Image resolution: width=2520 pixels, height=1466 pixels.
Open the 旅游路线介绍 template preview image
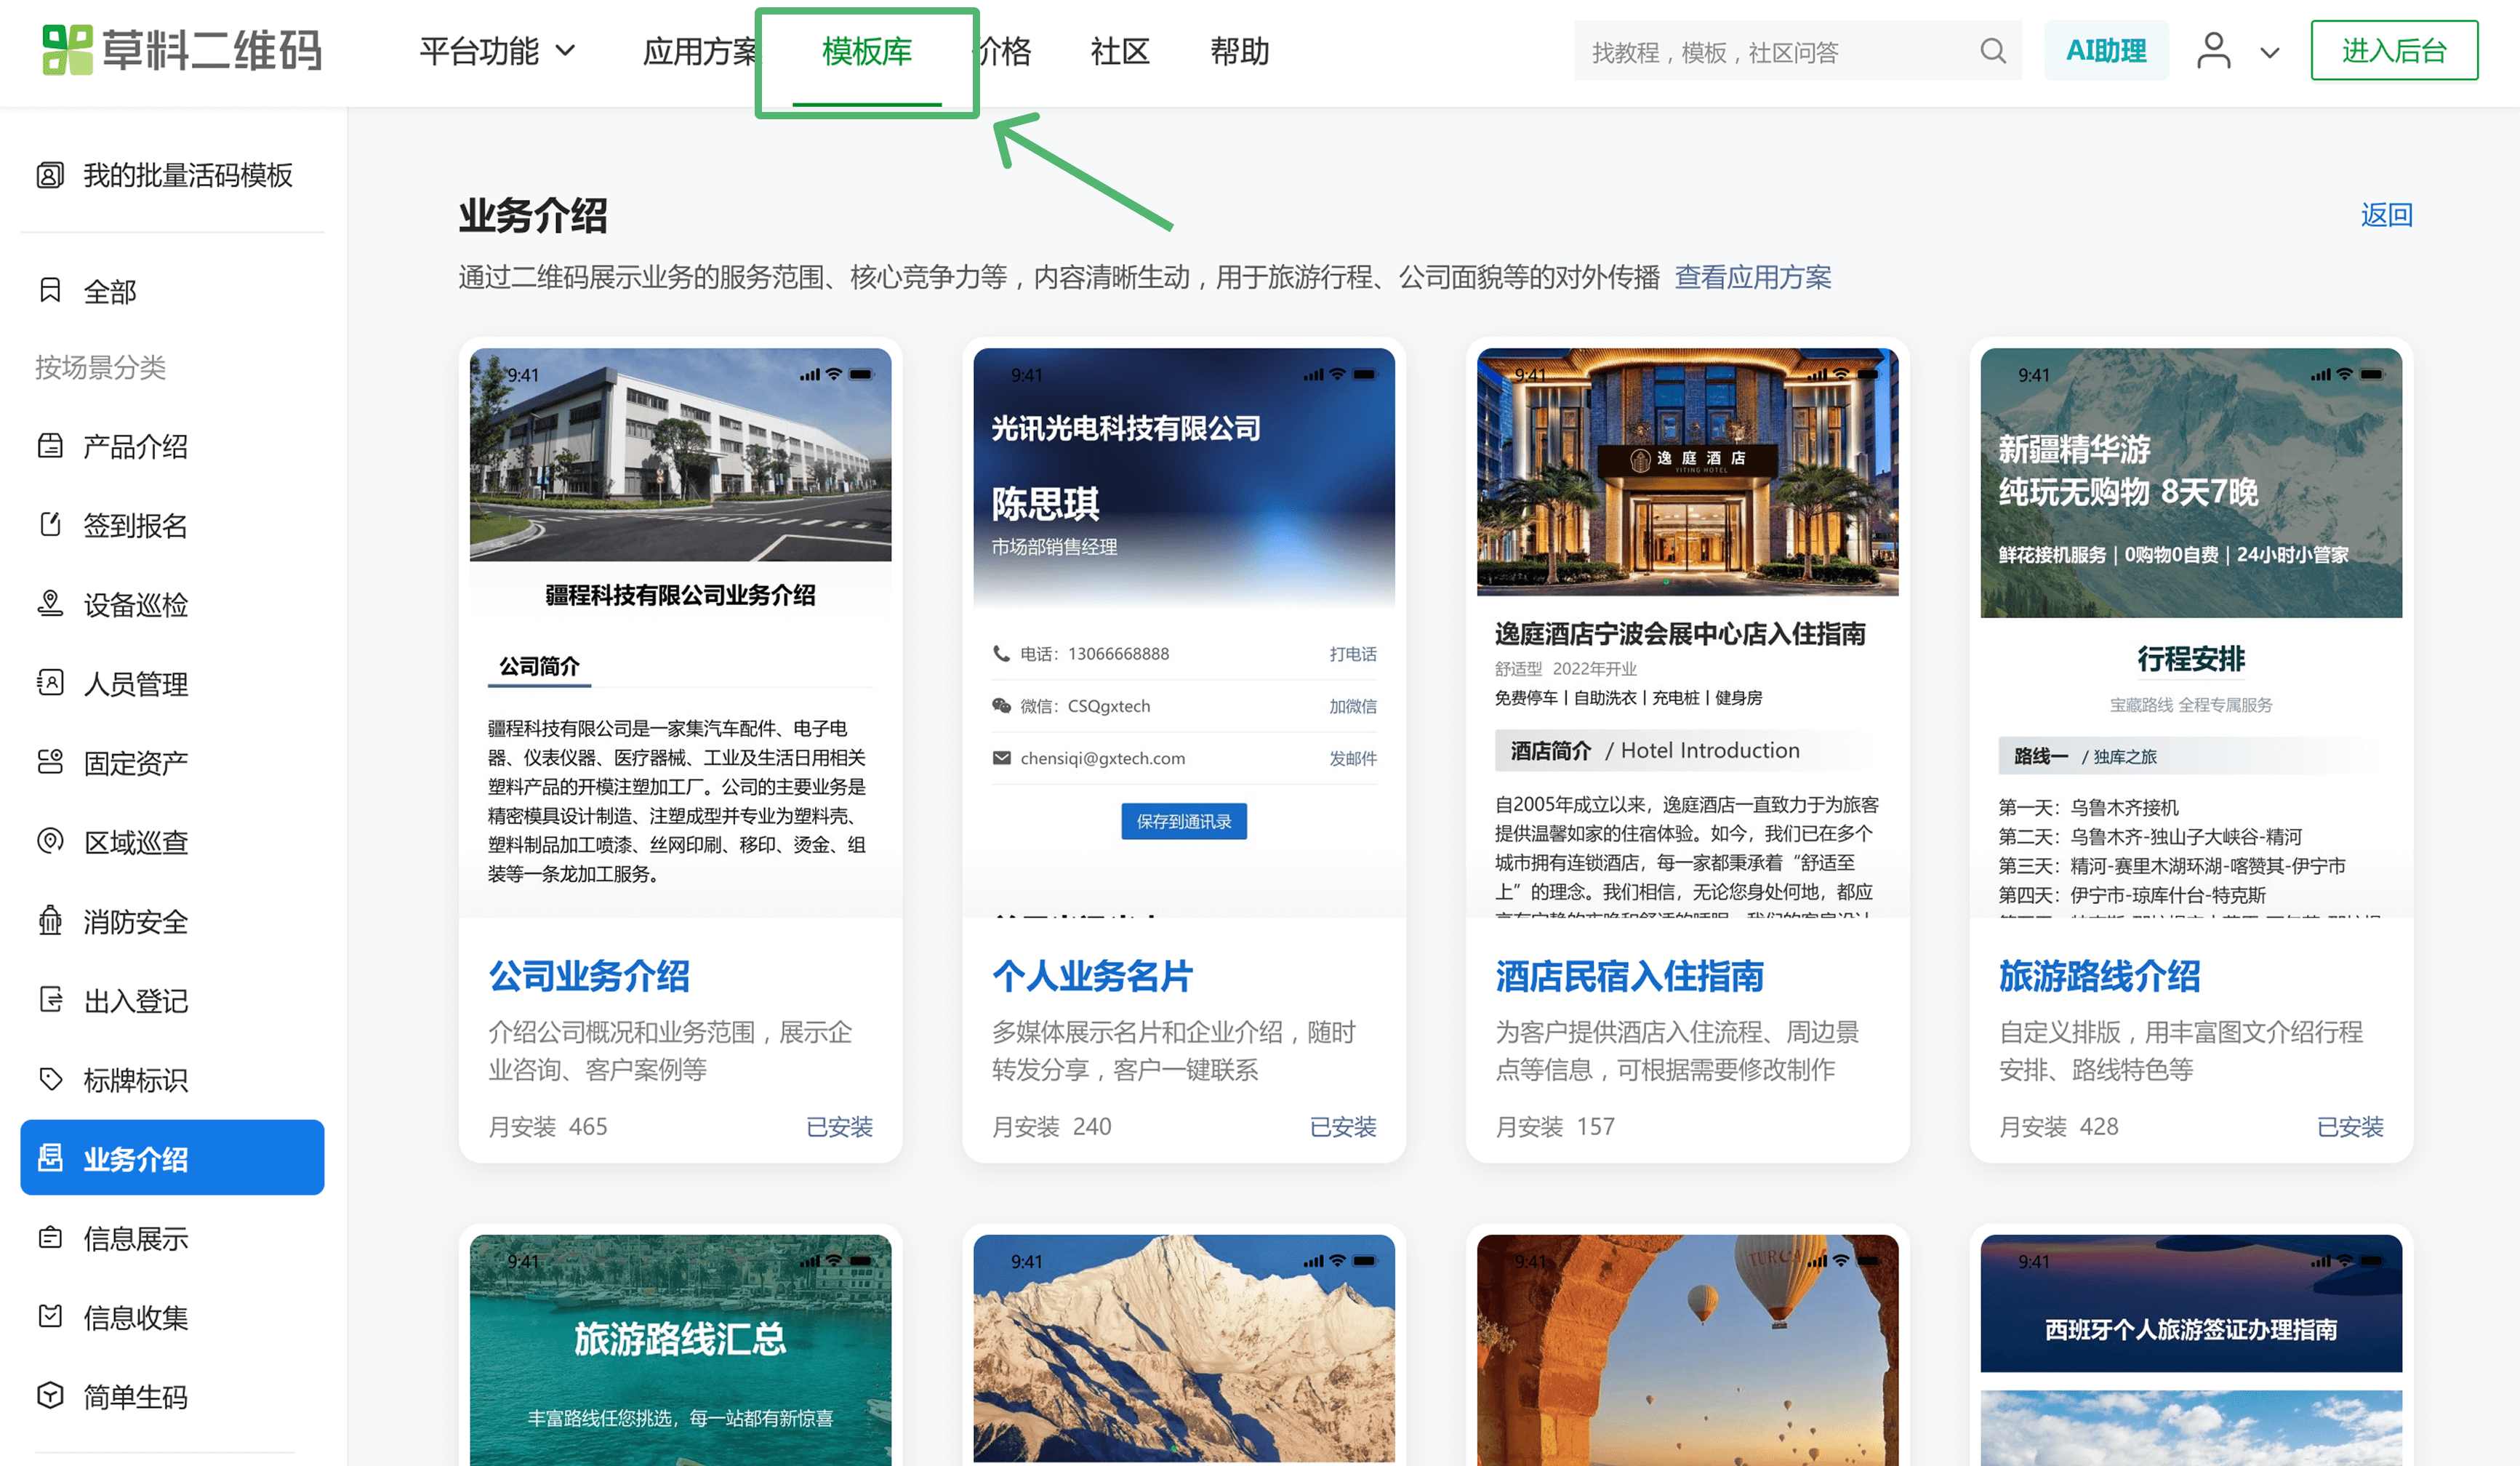(x=2191, y=632)
